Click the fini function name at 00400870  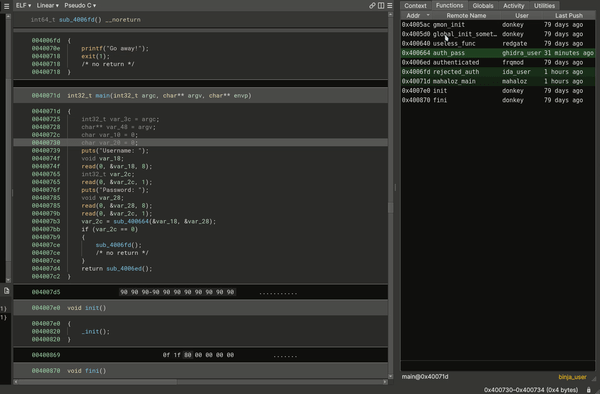92,371
